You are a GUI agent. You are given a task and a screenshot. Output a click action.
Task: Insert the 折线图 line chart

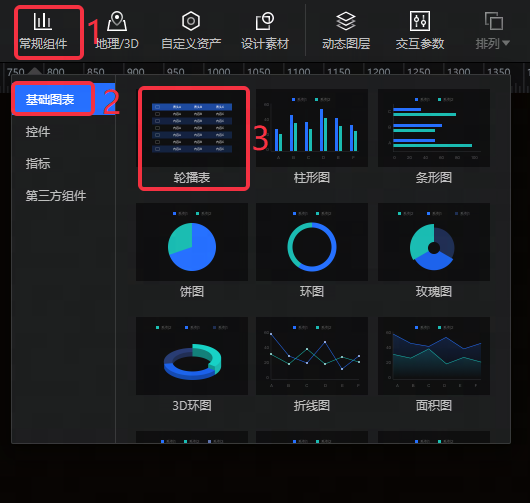pos(312,365)
